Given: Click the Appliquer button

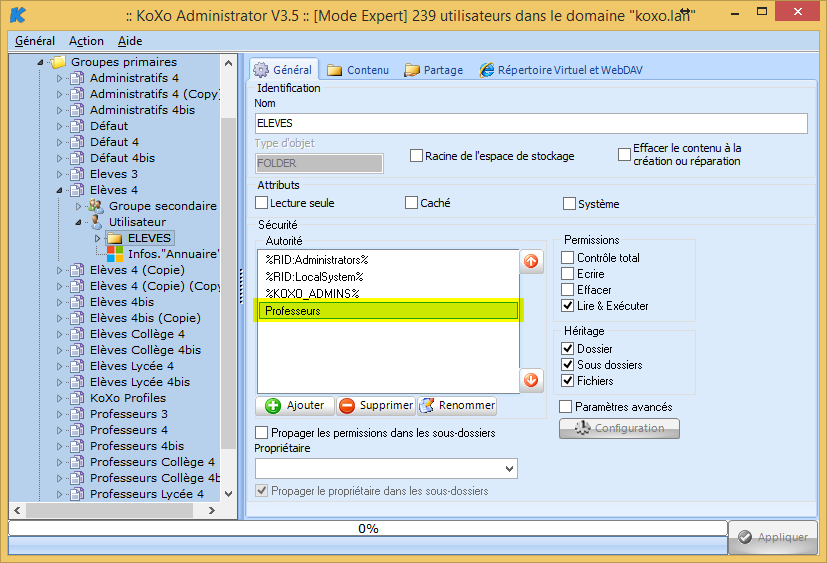Looking at the screenshot, I should [773, 537].
